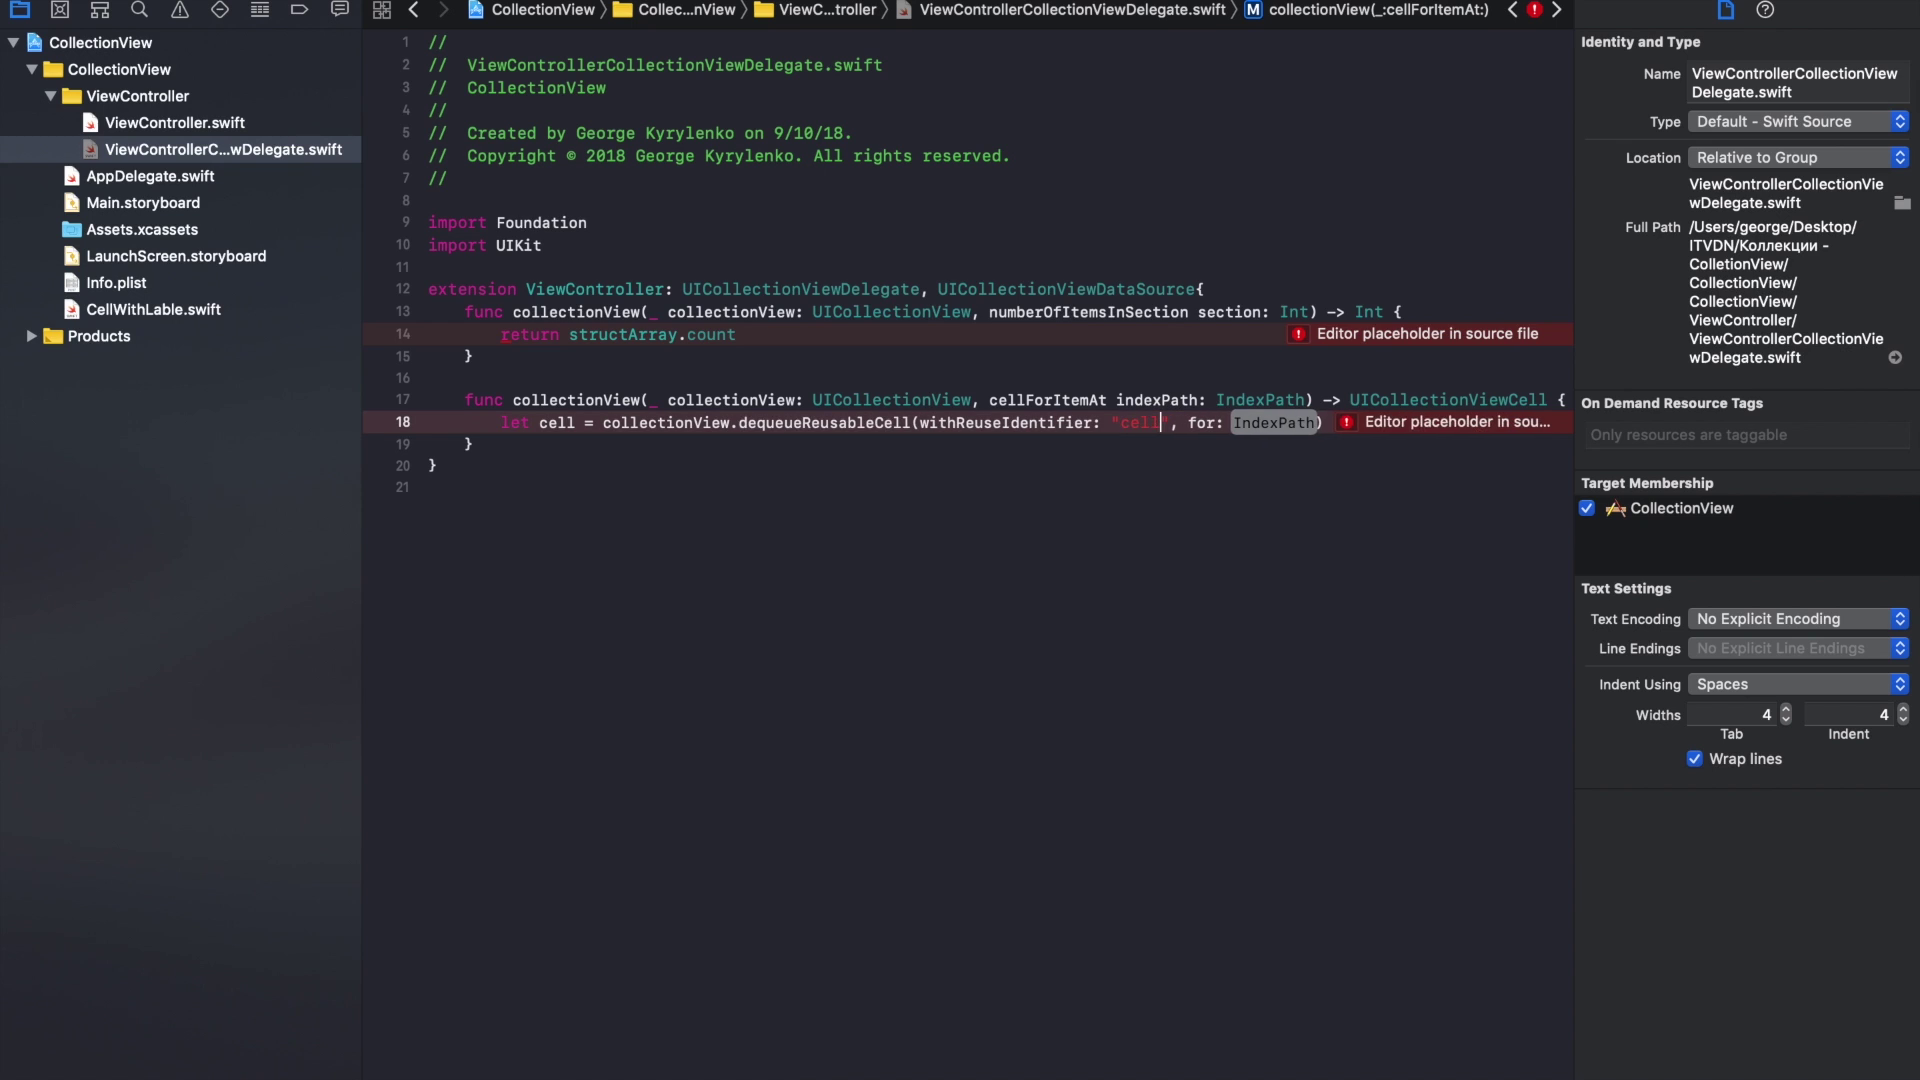The height and width of the screenshot is (1080, 1920).
Task: Go back in editor history
Action: click(413, 10)
